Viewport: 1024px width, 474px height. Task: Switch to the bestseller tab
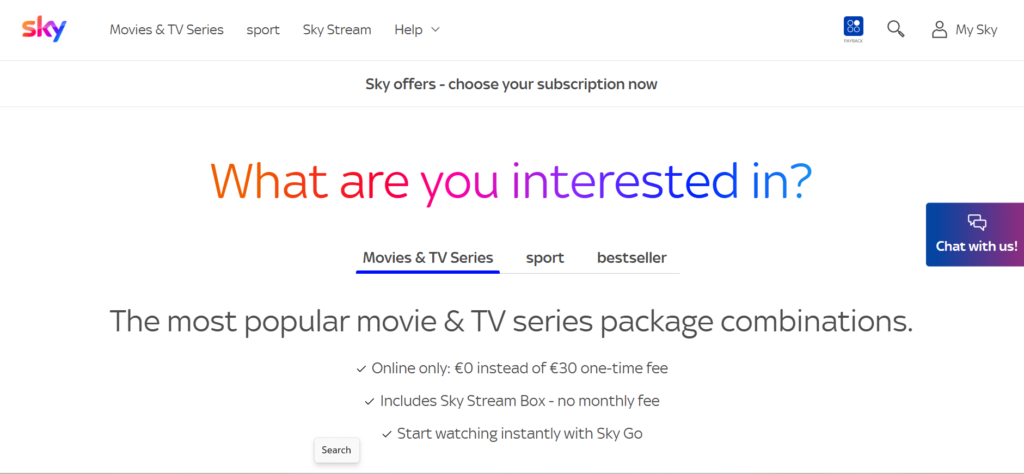coord(632,258)
